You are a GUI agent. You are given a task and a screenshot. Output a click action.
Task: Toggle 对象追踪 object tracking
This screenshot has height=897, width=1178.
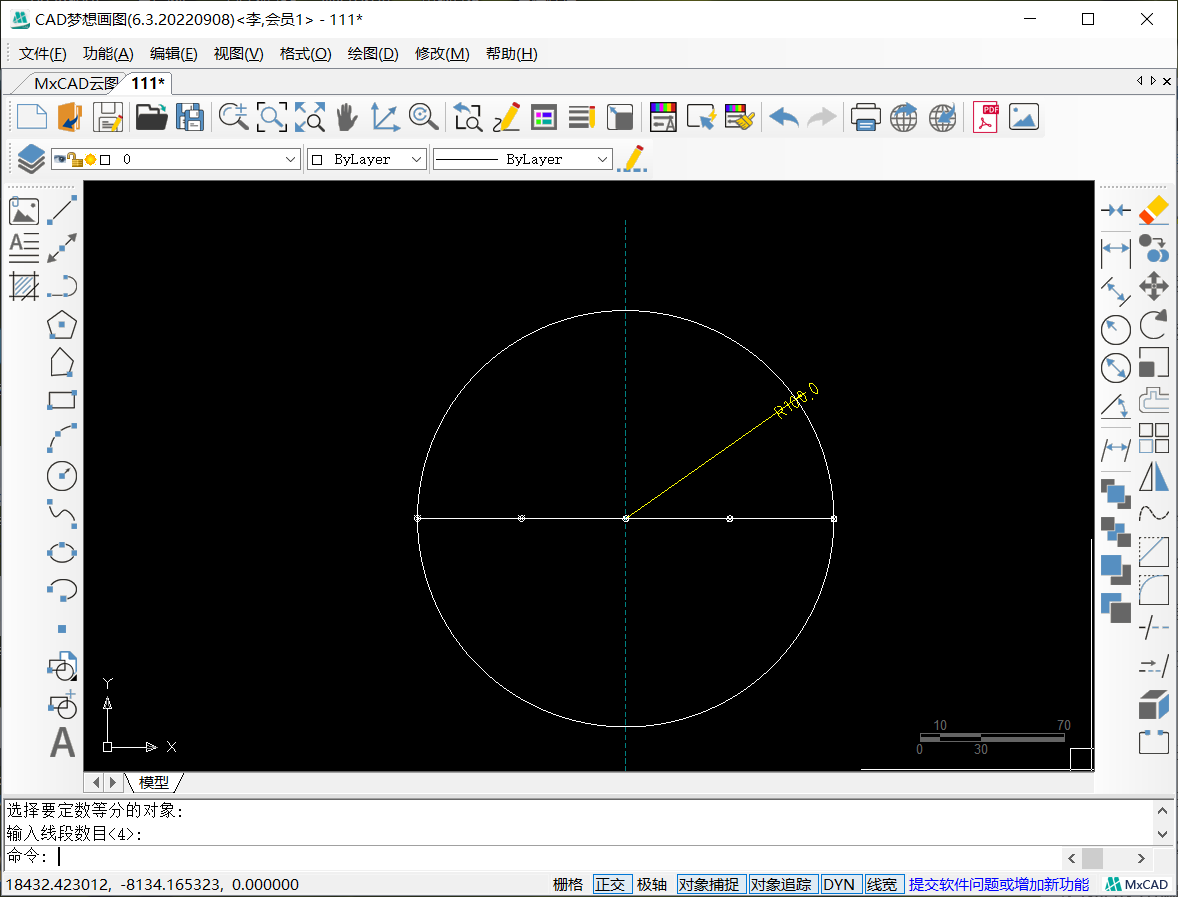pos(781,884)
